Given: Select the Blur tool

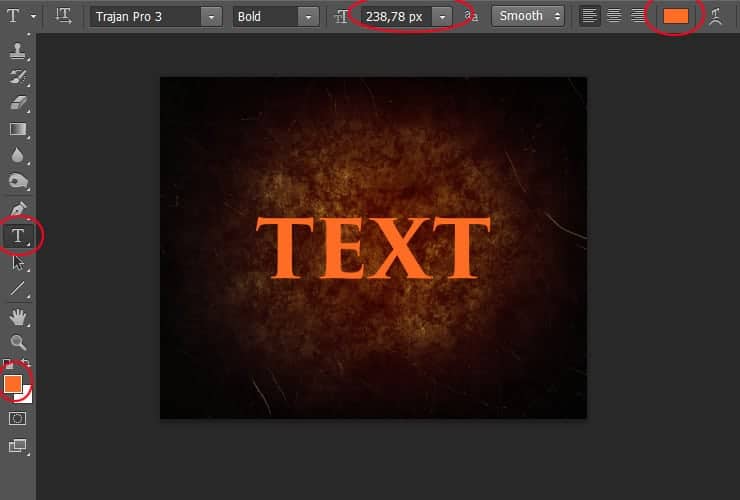Looking at the screenshot, I should click(x=18, y=155).
